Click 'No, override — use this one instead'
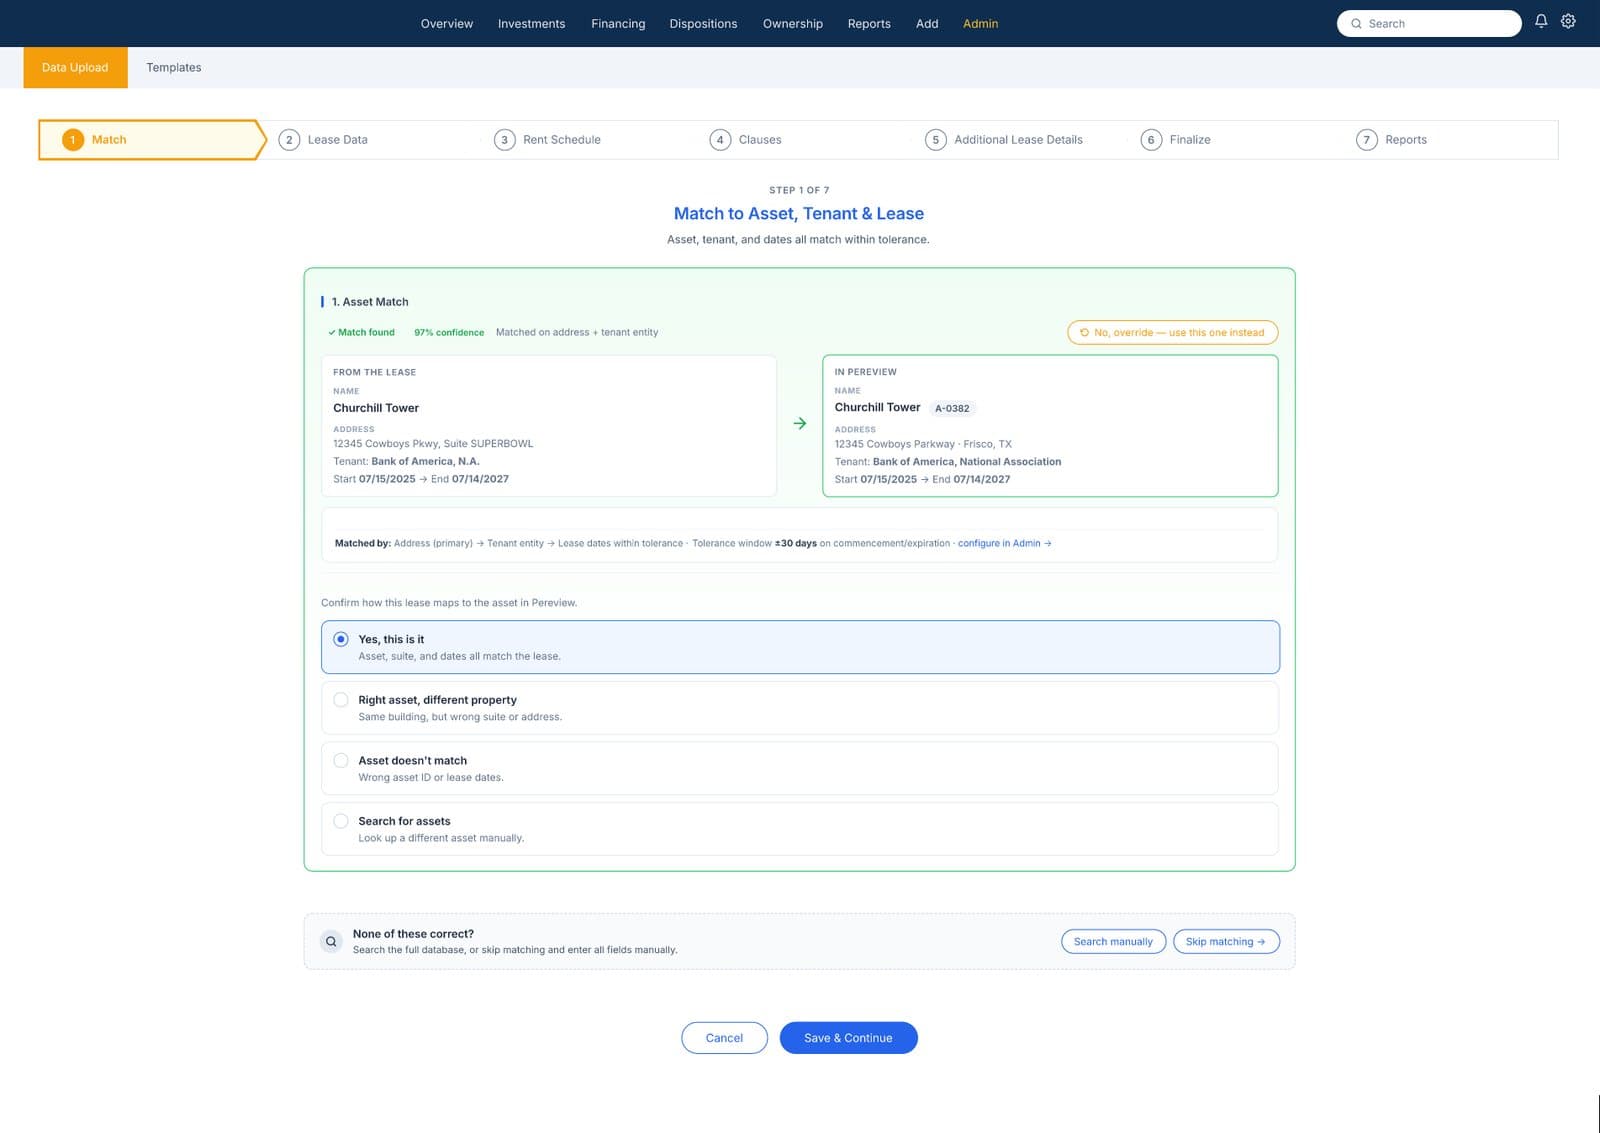The height and width of the screenshot is (1133, 1600). click(x=1172, y=333)
